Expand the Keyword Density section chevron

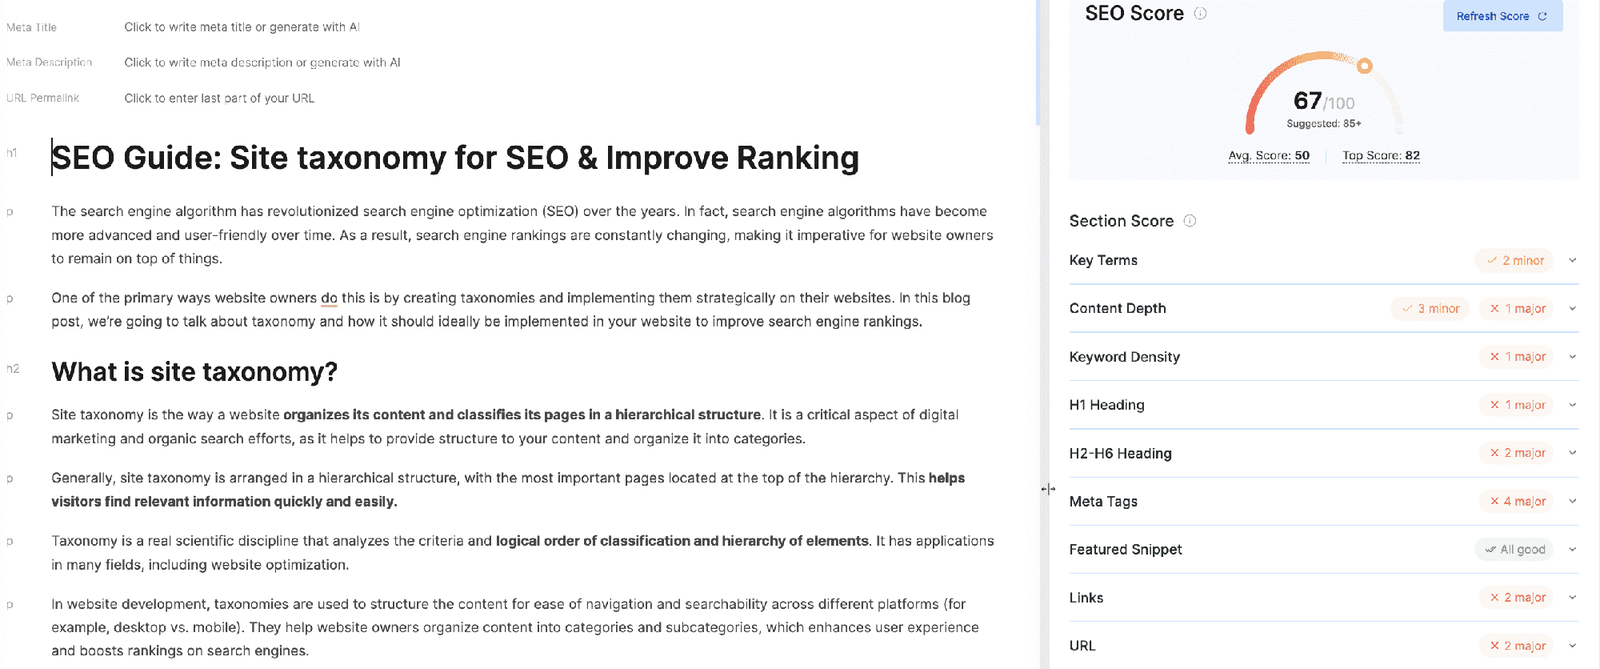point(1572,357)
